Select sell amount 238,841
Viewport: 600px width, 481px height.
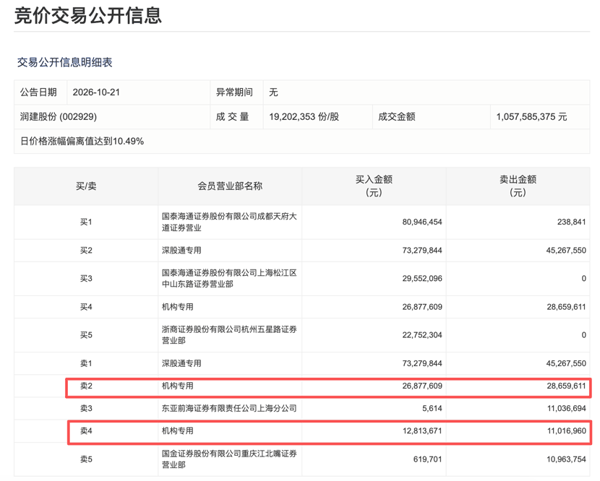coord(571,222)
